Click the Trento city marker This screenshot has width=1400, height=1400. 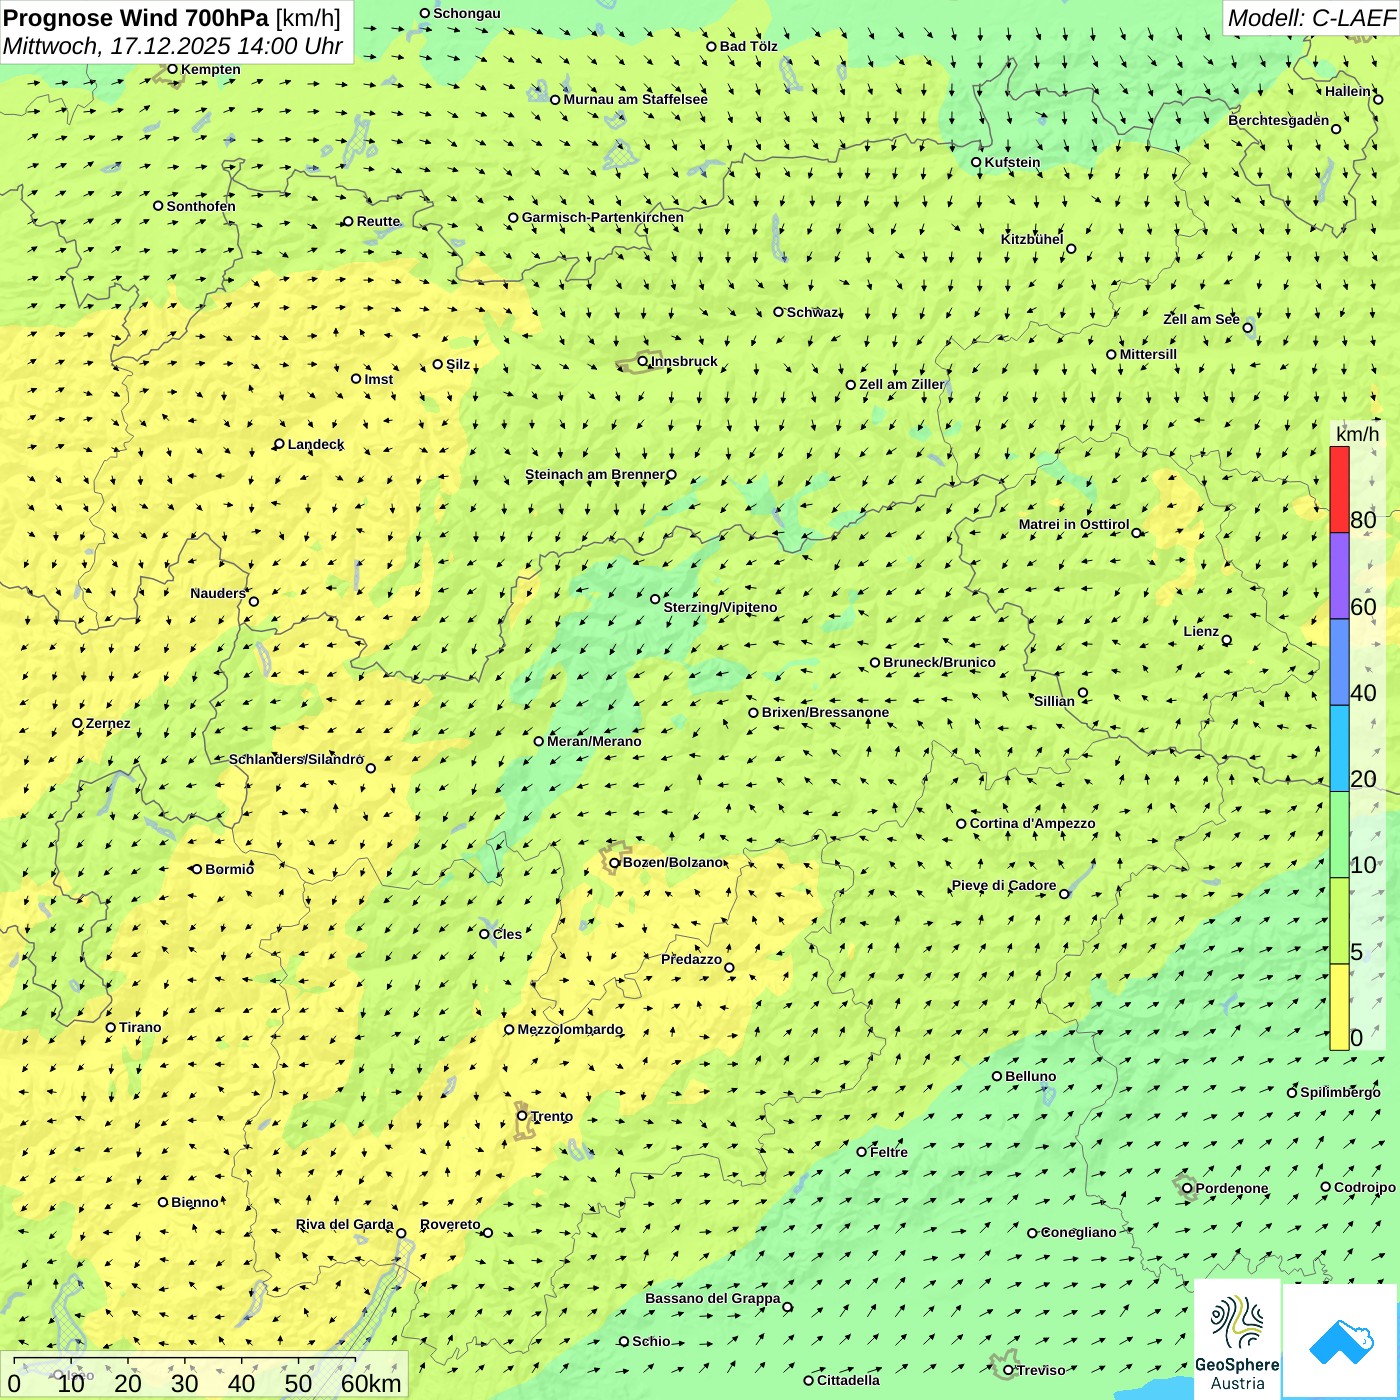tap(522, 1116)
